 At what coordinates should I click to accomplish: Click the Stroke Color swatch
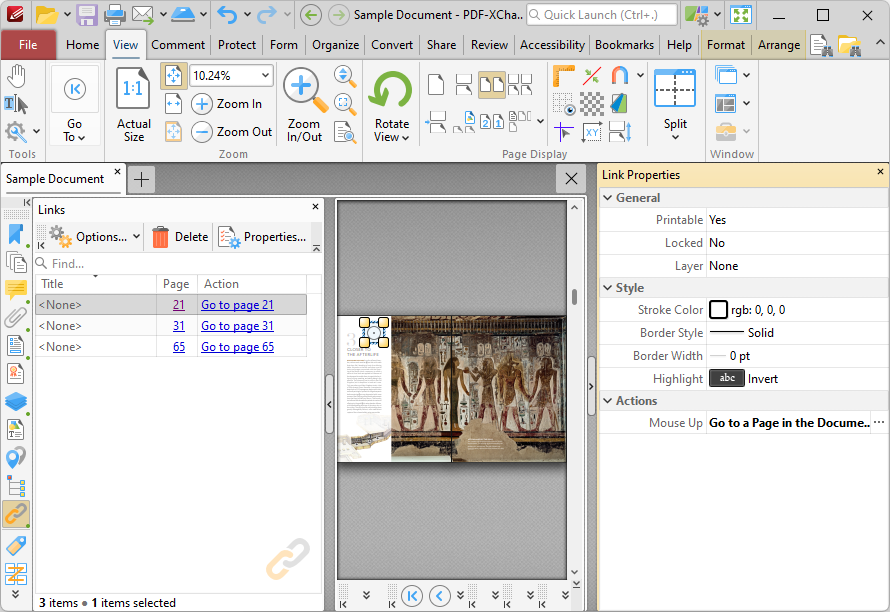click(x=718, y=309)
